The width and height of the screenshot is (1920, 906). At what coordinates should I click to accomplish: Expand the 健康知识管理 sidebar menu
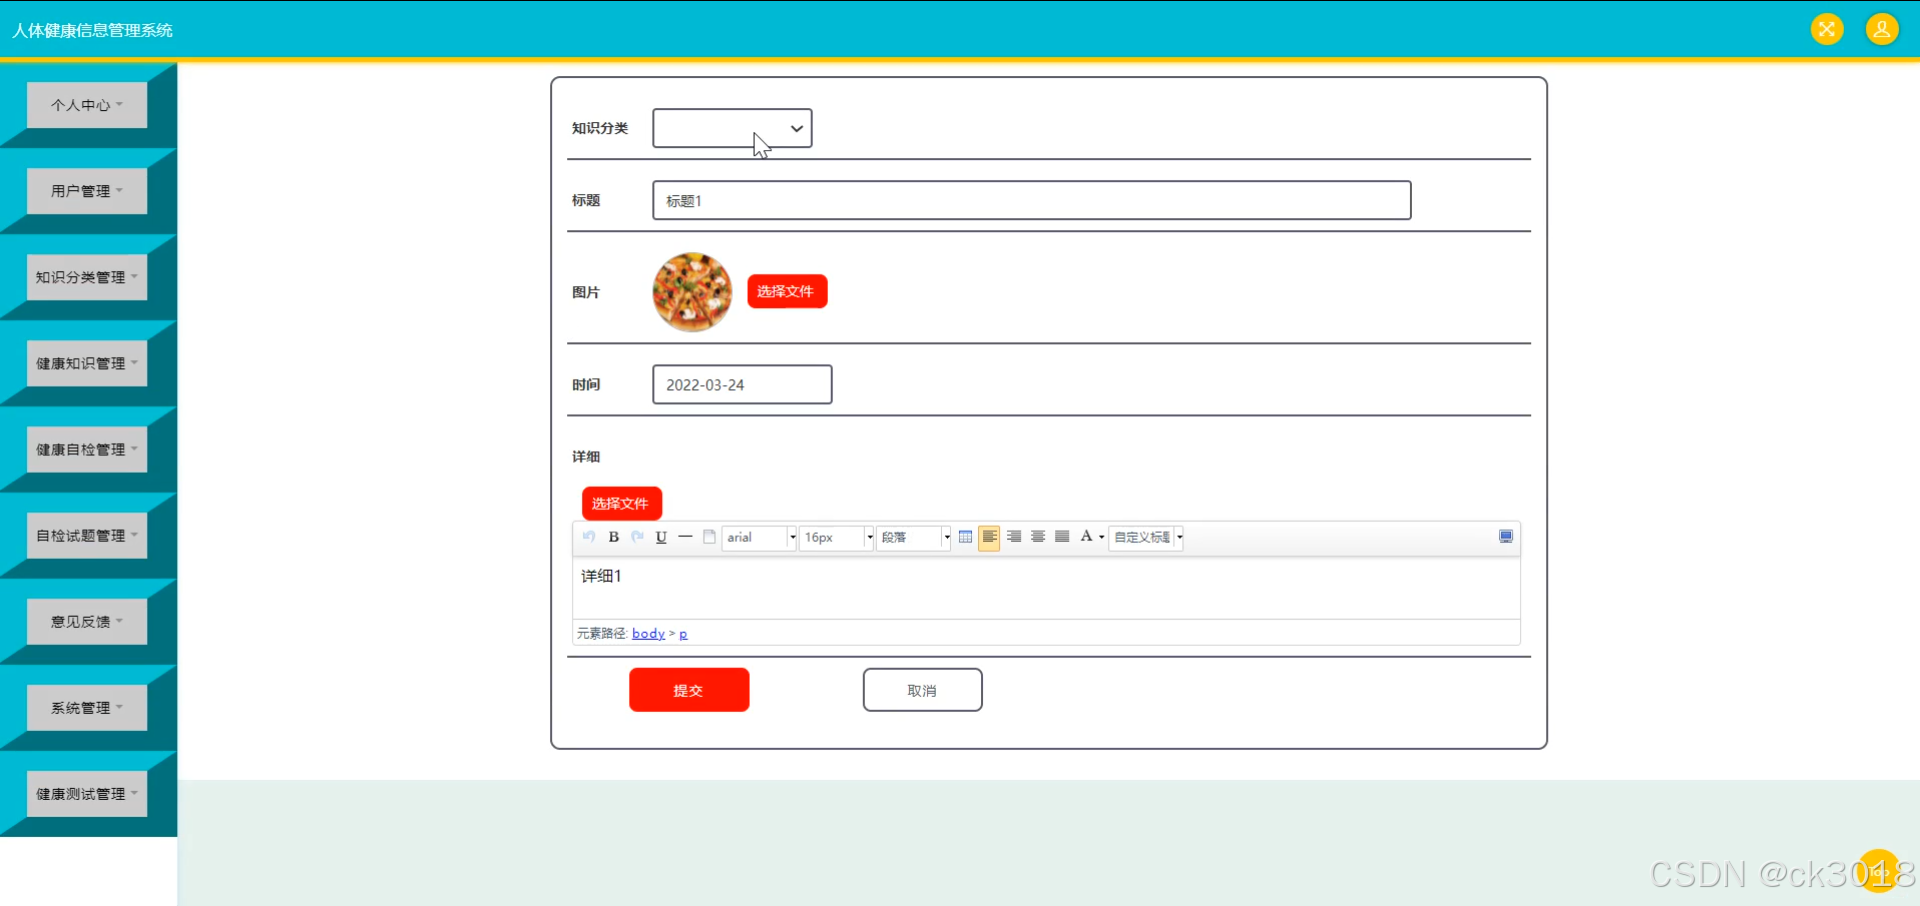87,363
